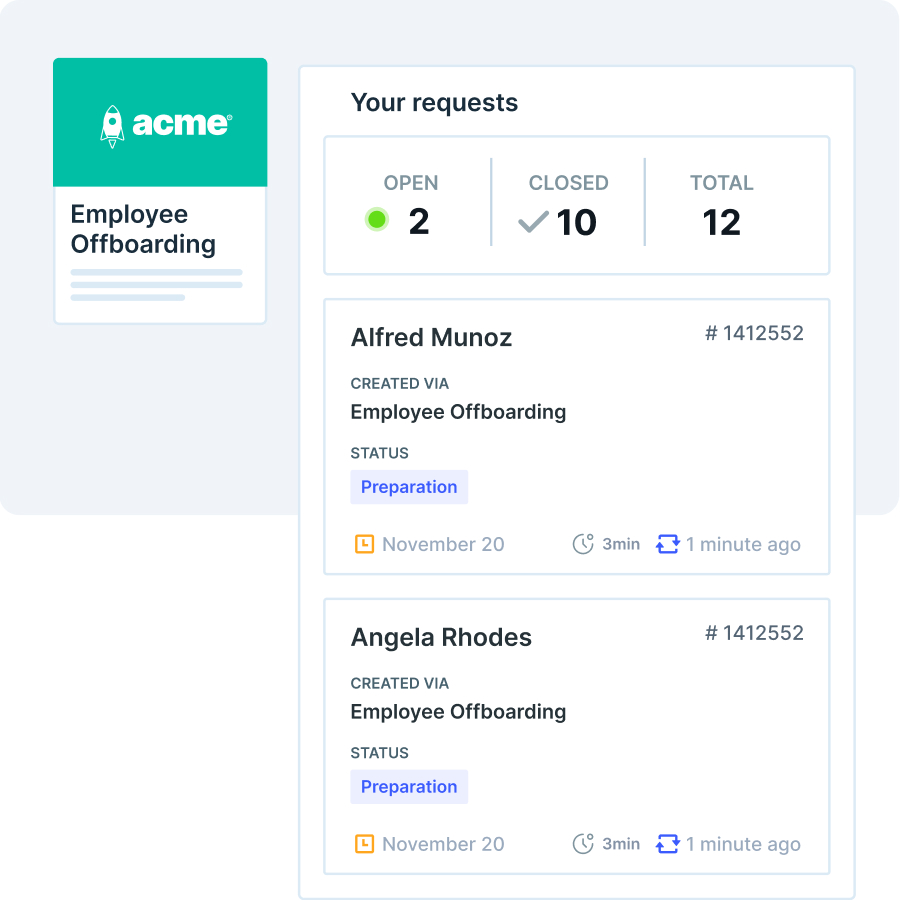Image resolution: width=900 pixels, height=900 pixels.
Task: Click the closed checkmark icon
Action: pyautogui.click(x=533, y=222)
